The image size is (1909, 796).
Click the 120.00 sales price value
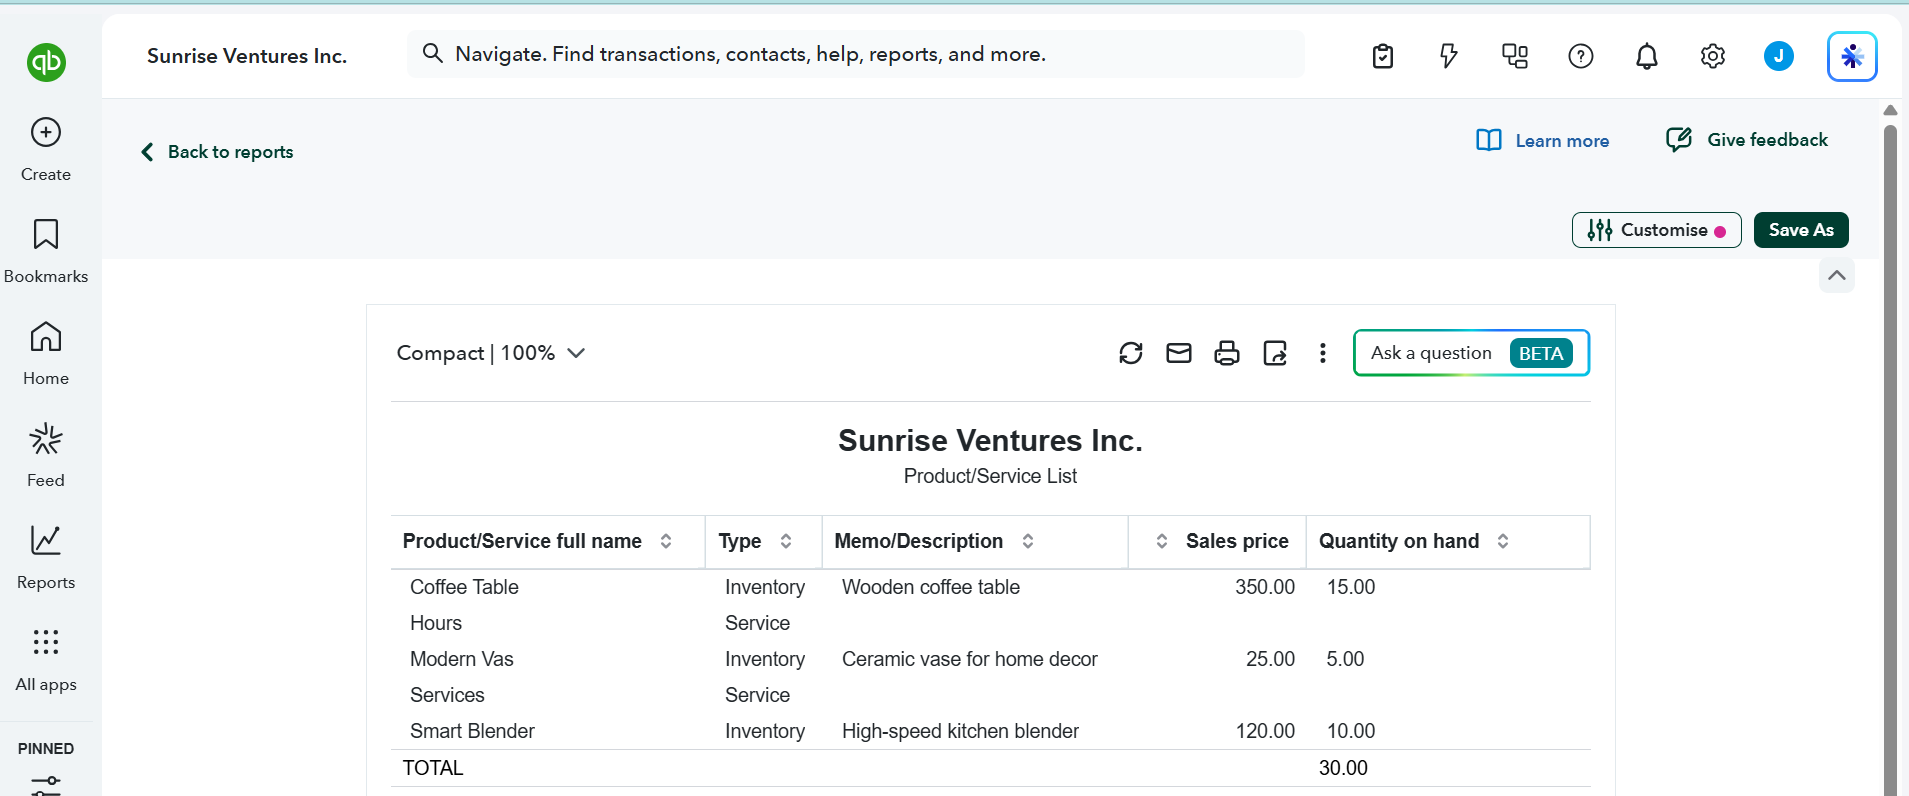[1265, 731]
